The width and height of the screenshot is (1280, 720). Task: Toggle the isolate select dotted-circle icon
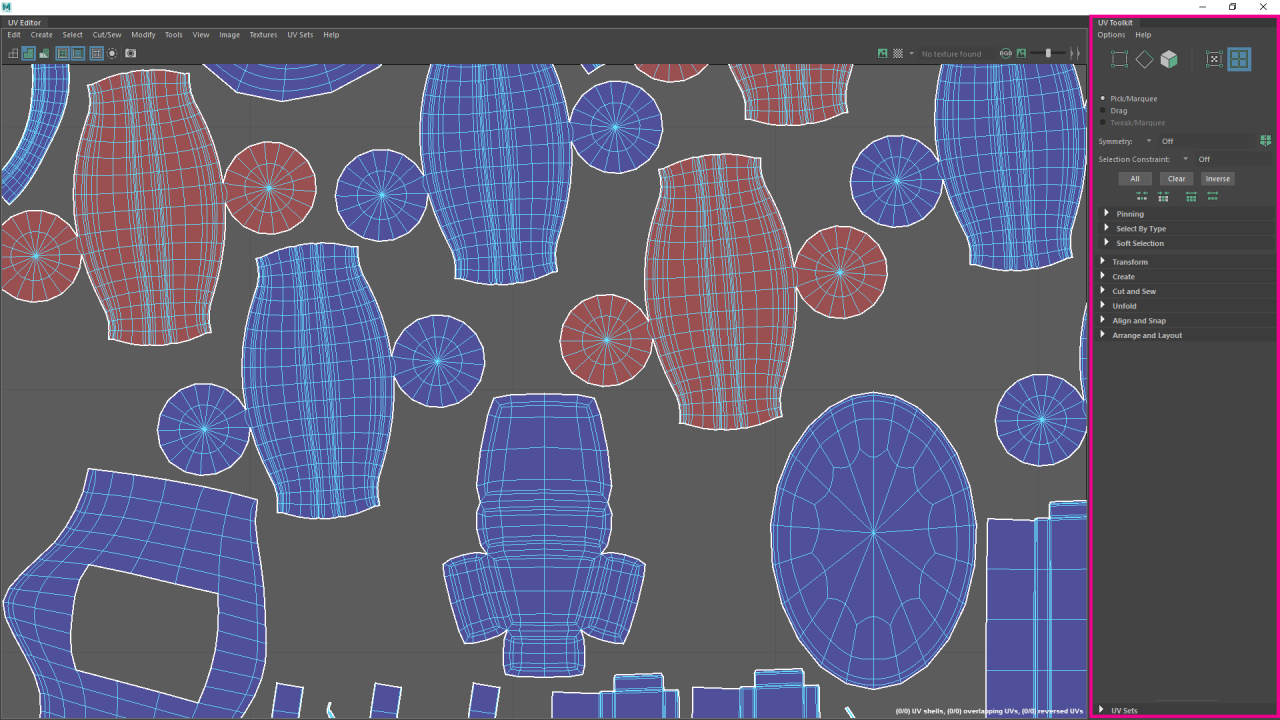[x=112, y=53]
